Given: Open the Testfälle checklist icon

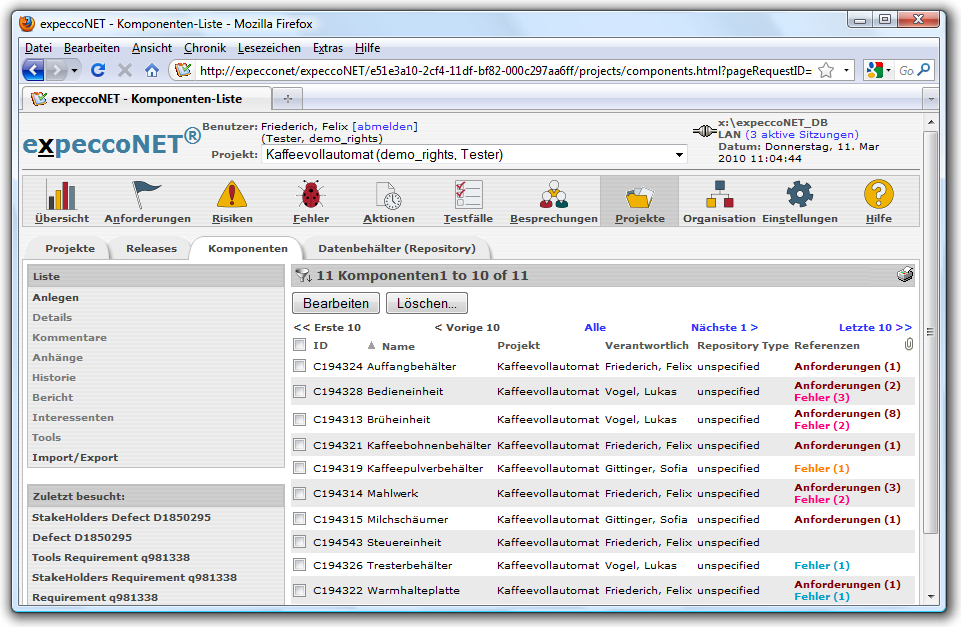Looking at the screenshot, I should [468, 195].
